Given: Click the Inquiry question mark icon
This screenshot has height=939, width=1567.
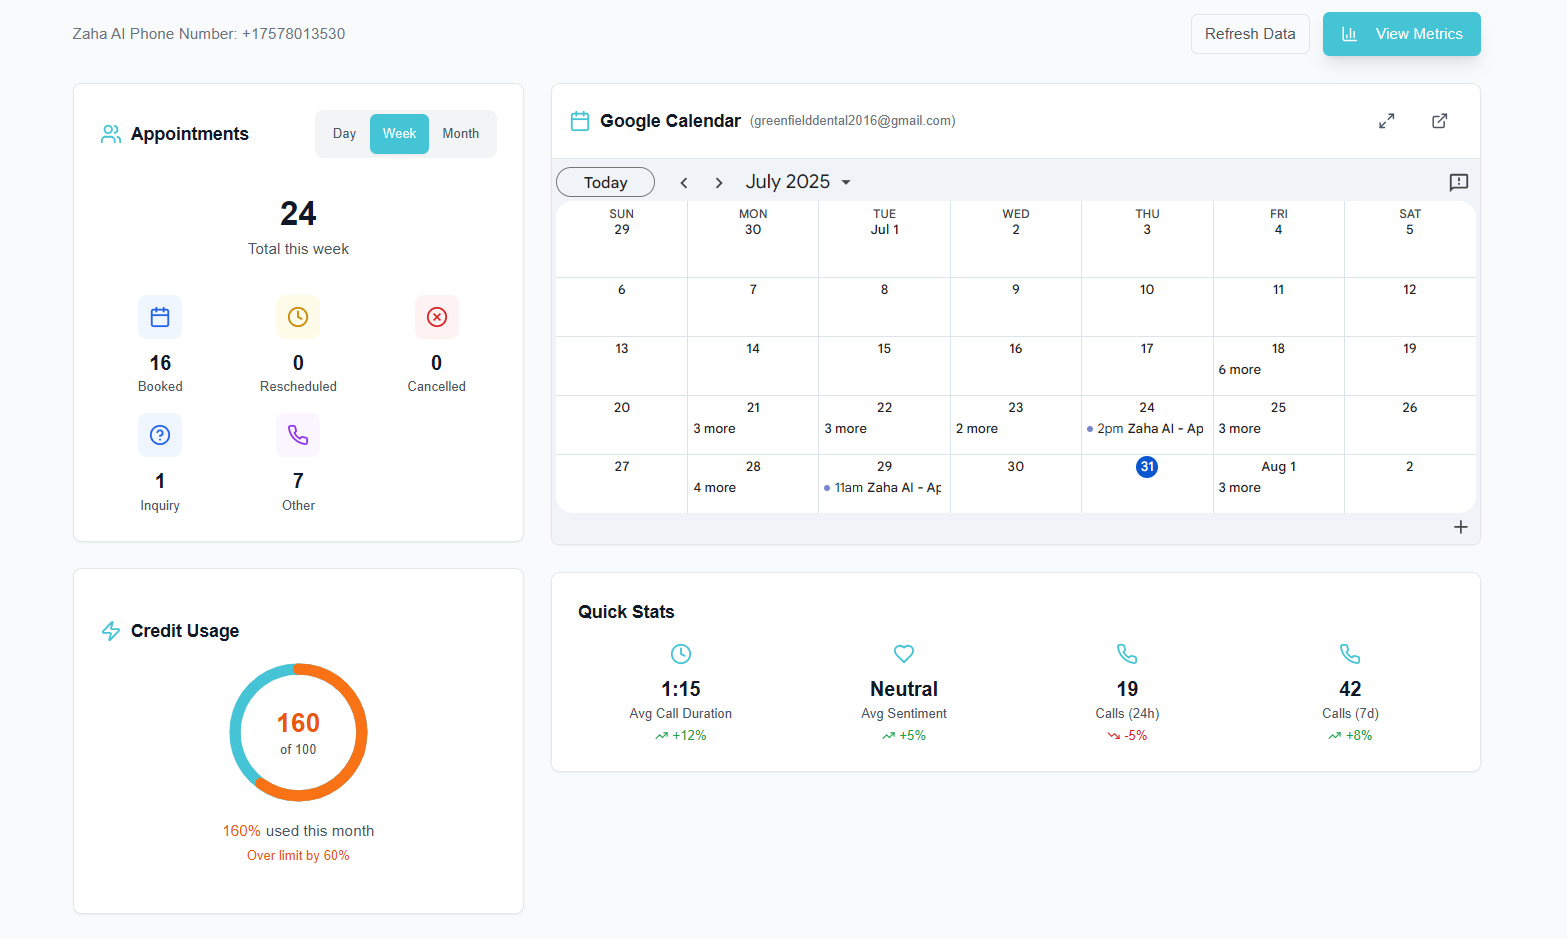Looking at the screenshot, I should coord(160,435).
